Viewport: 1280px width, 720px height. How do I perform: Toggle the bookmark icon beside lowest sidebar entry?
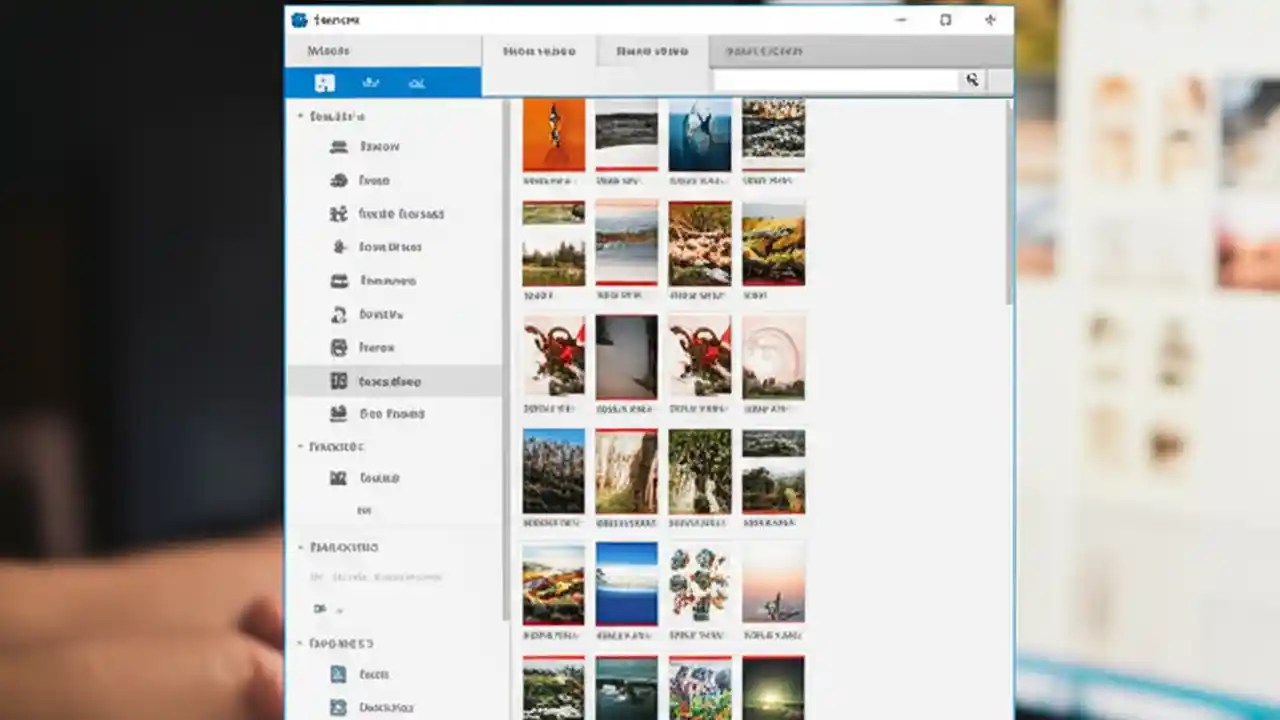click(338, 707)
